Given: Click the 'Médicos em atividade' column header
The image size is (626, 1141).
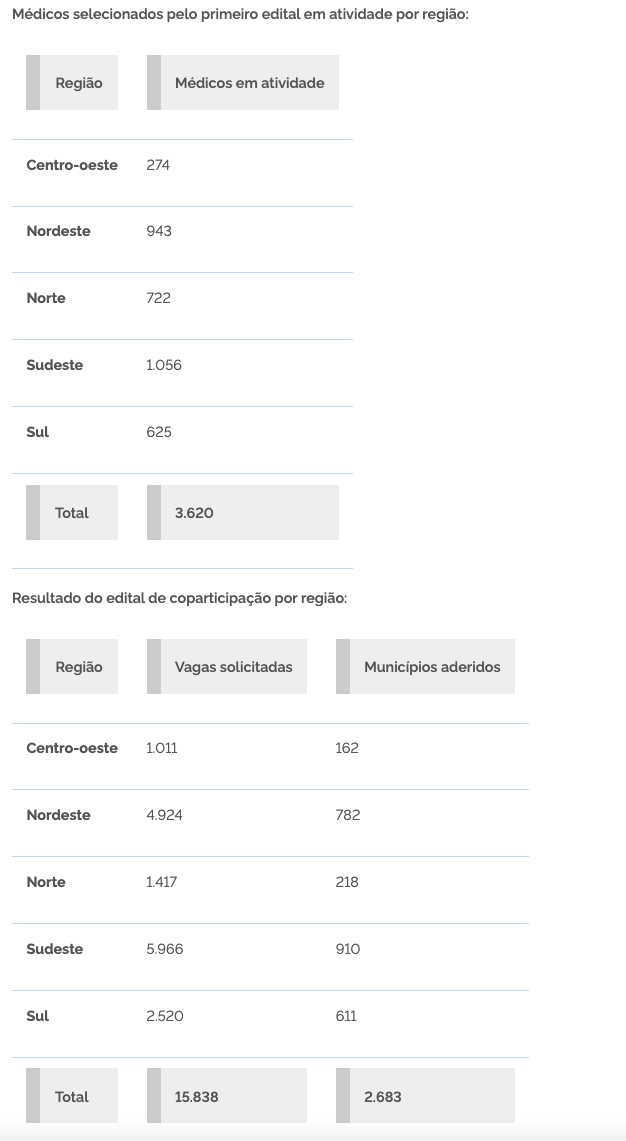Looking at the screenshot, I should [249, 83].
